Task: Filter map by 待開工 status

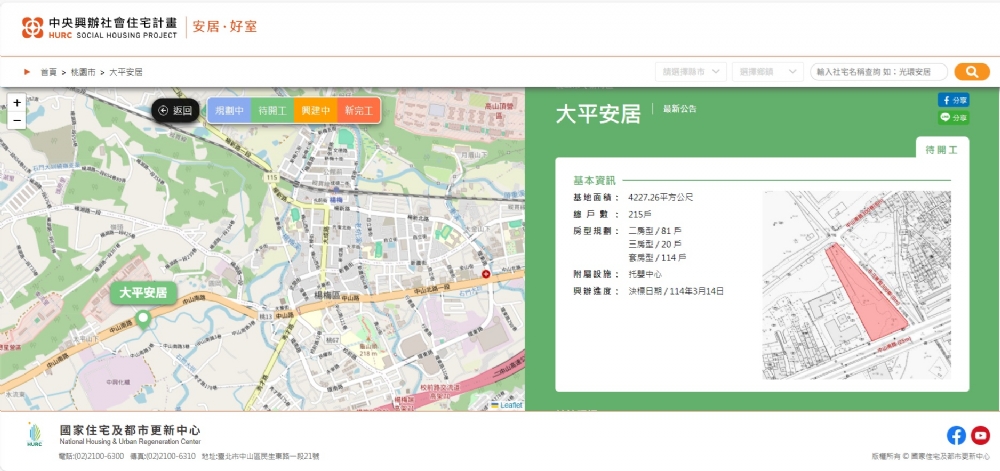Action: (x=272, y=110)
